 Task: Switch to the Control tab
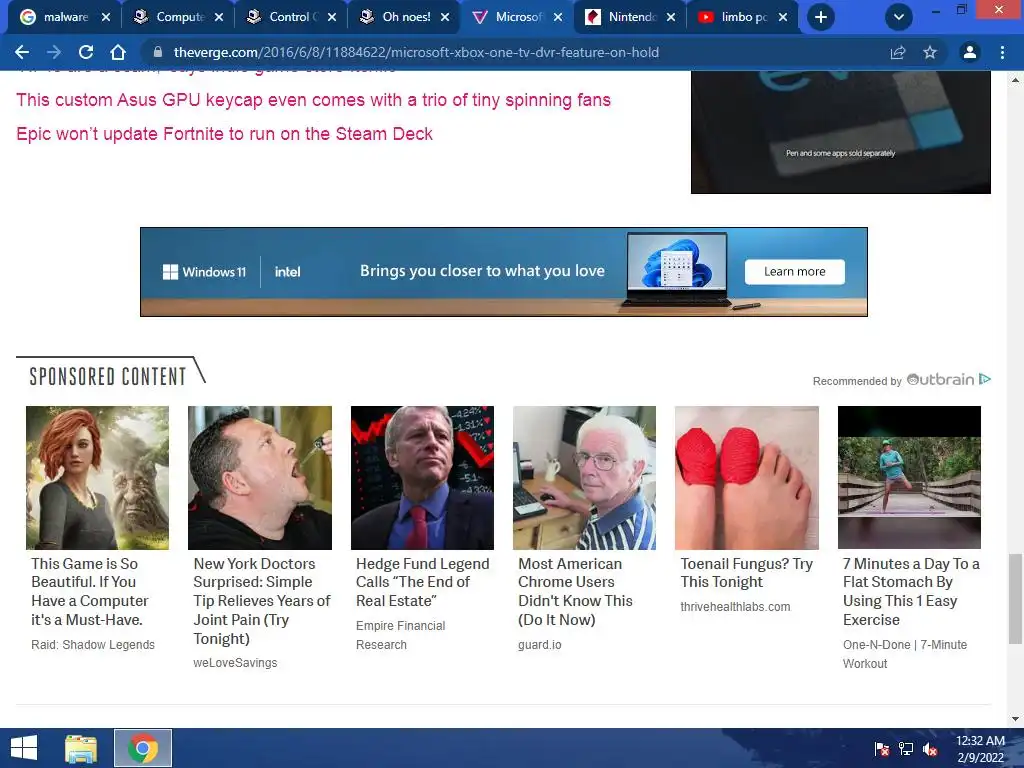pos(283,17)
